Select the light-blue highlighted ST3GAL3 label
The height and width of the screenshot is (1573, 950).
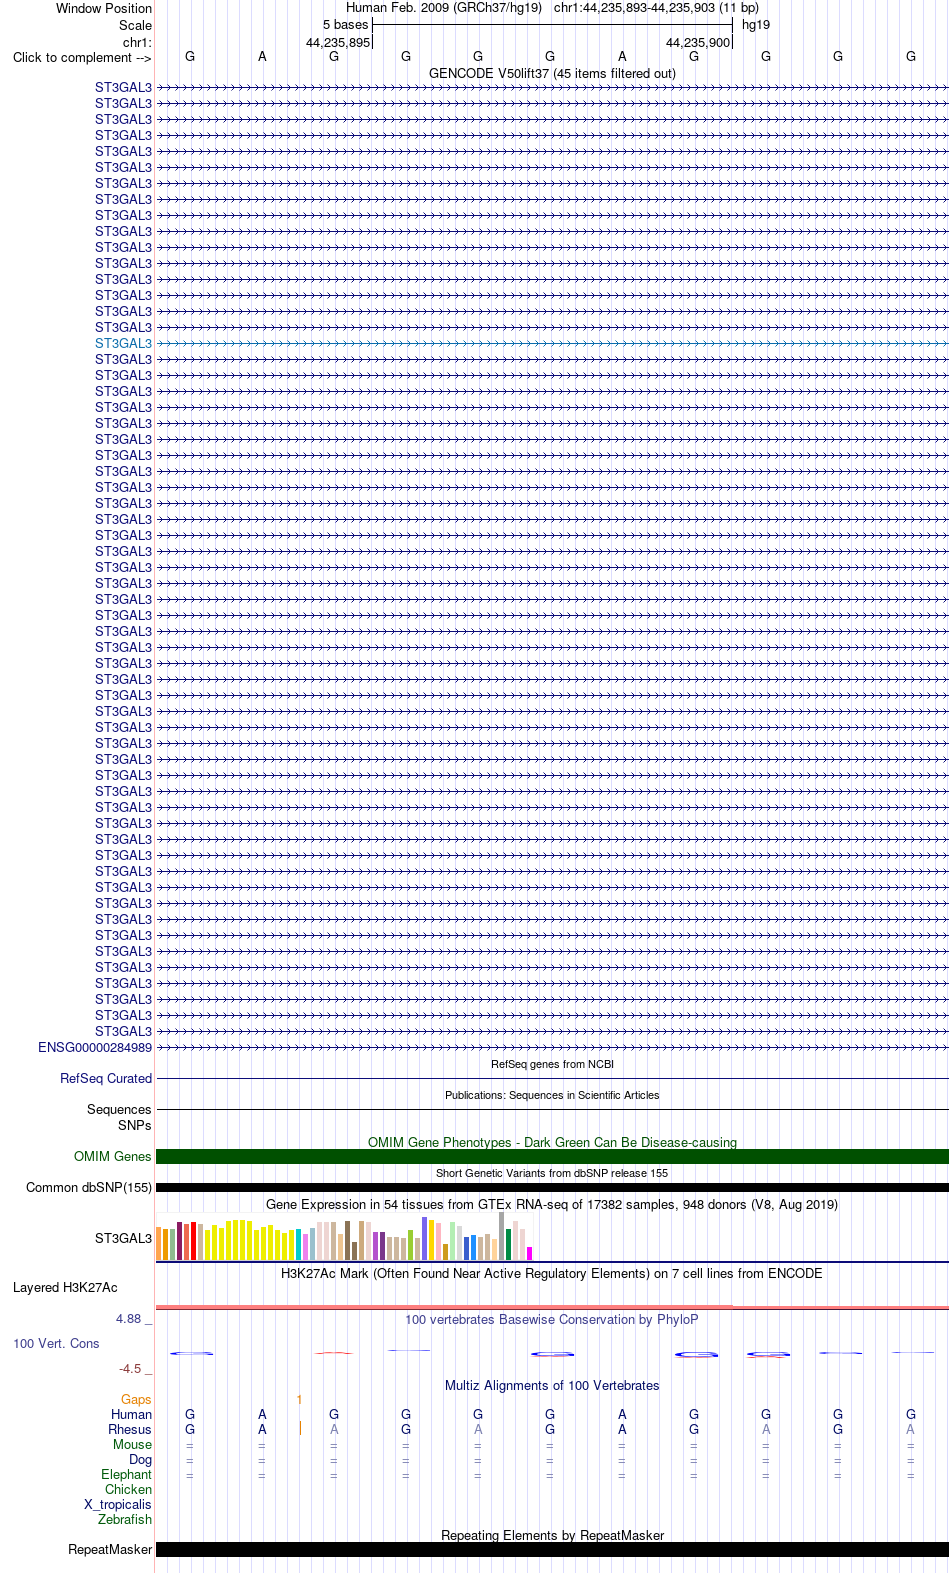pos(123,343)
